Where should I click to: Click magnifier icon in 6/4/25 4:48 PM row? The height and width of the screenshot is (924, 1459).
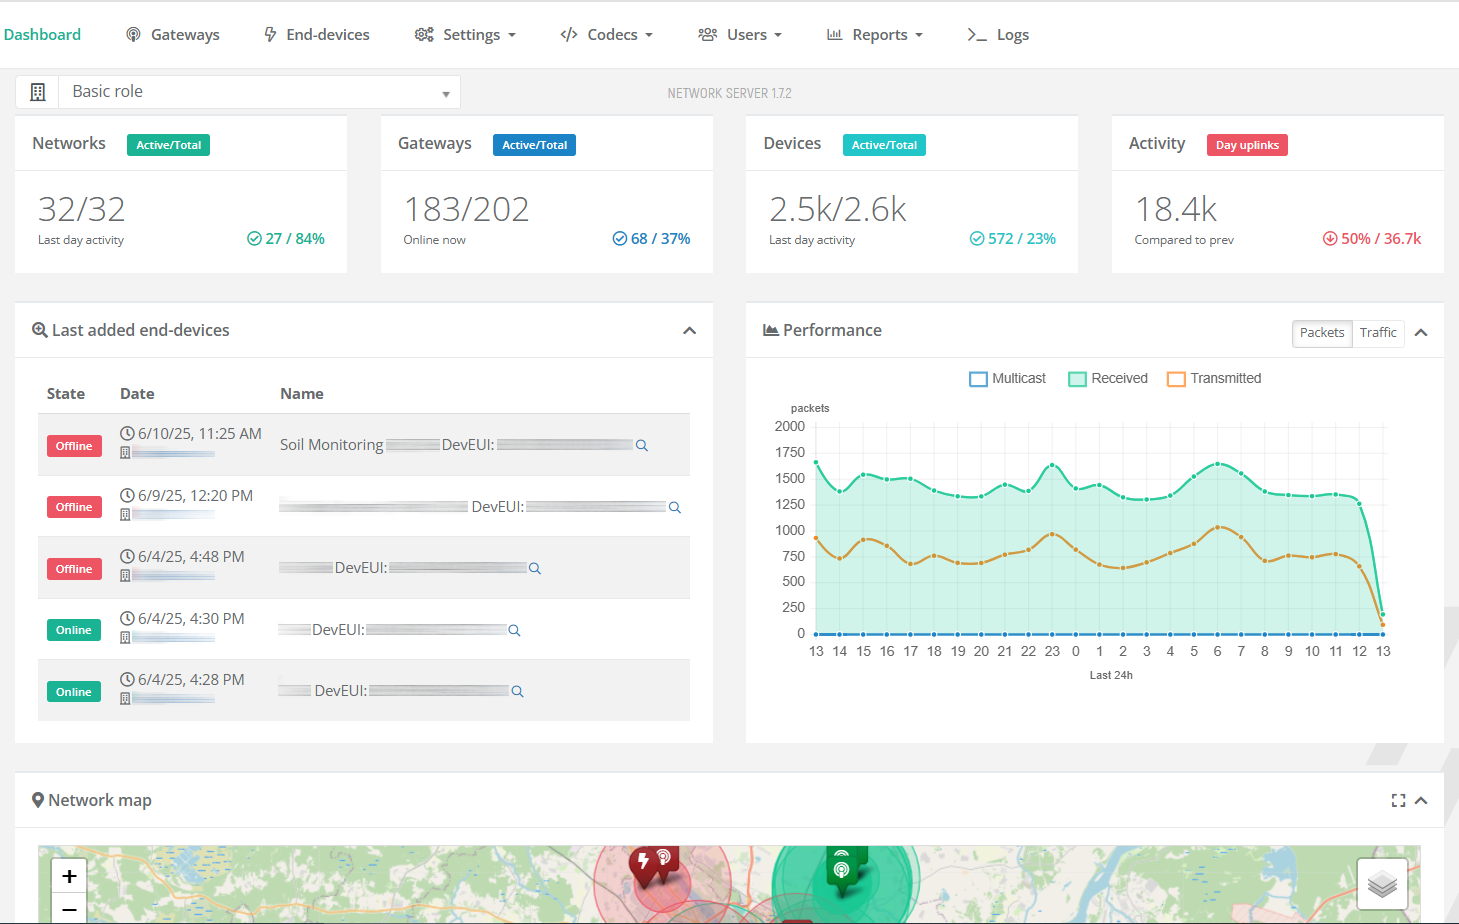pos(535,568)
